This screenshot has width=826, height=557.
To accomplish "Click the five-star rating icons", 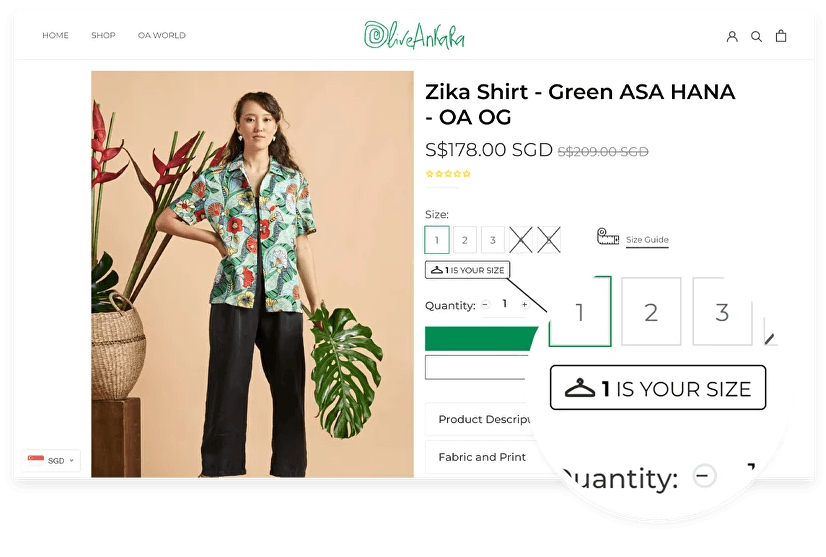I will [x=448, y=173].
